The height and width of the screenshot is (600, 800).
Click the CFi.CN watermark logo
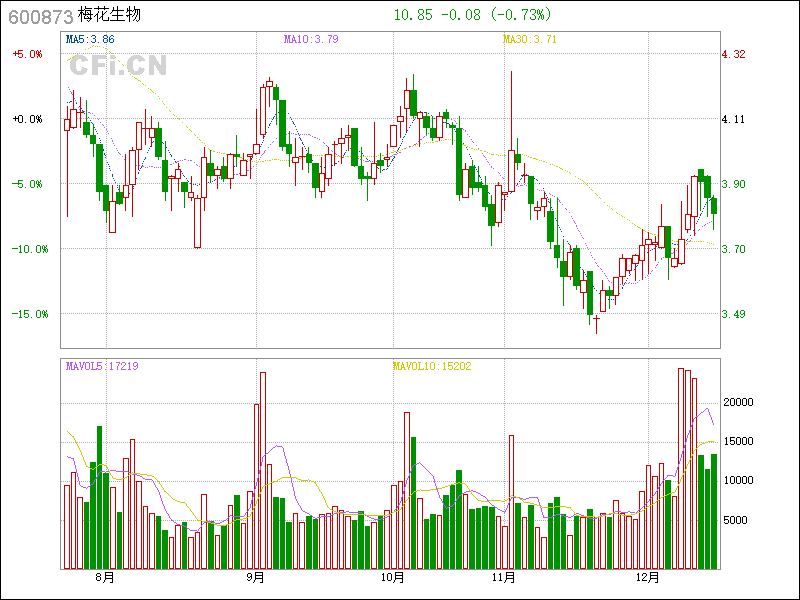tap(117, 65)
